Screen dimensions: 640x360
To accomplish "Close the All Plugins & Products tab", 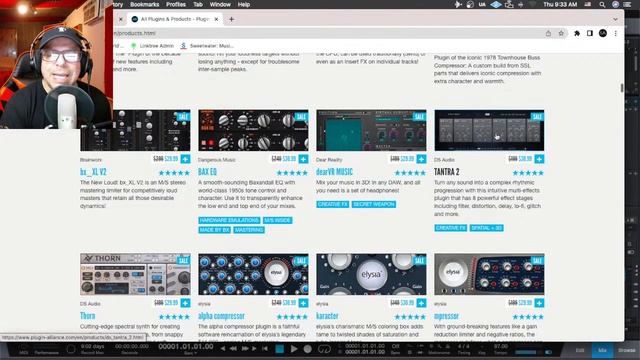I will click(216, 19).
